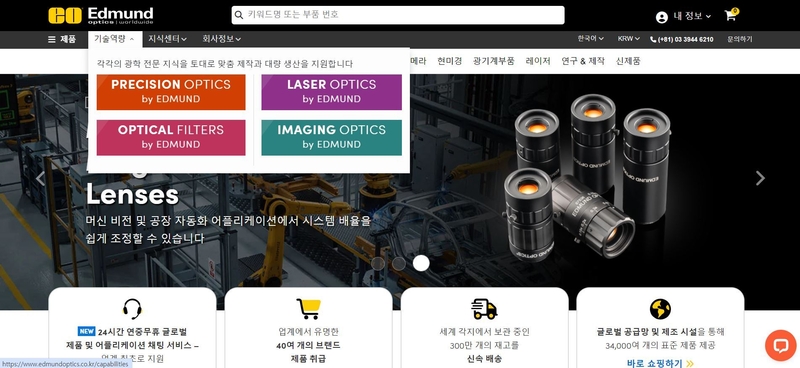
Task: Open the hamburger 제품 menu icon
Action: click(x=52, y=39)
